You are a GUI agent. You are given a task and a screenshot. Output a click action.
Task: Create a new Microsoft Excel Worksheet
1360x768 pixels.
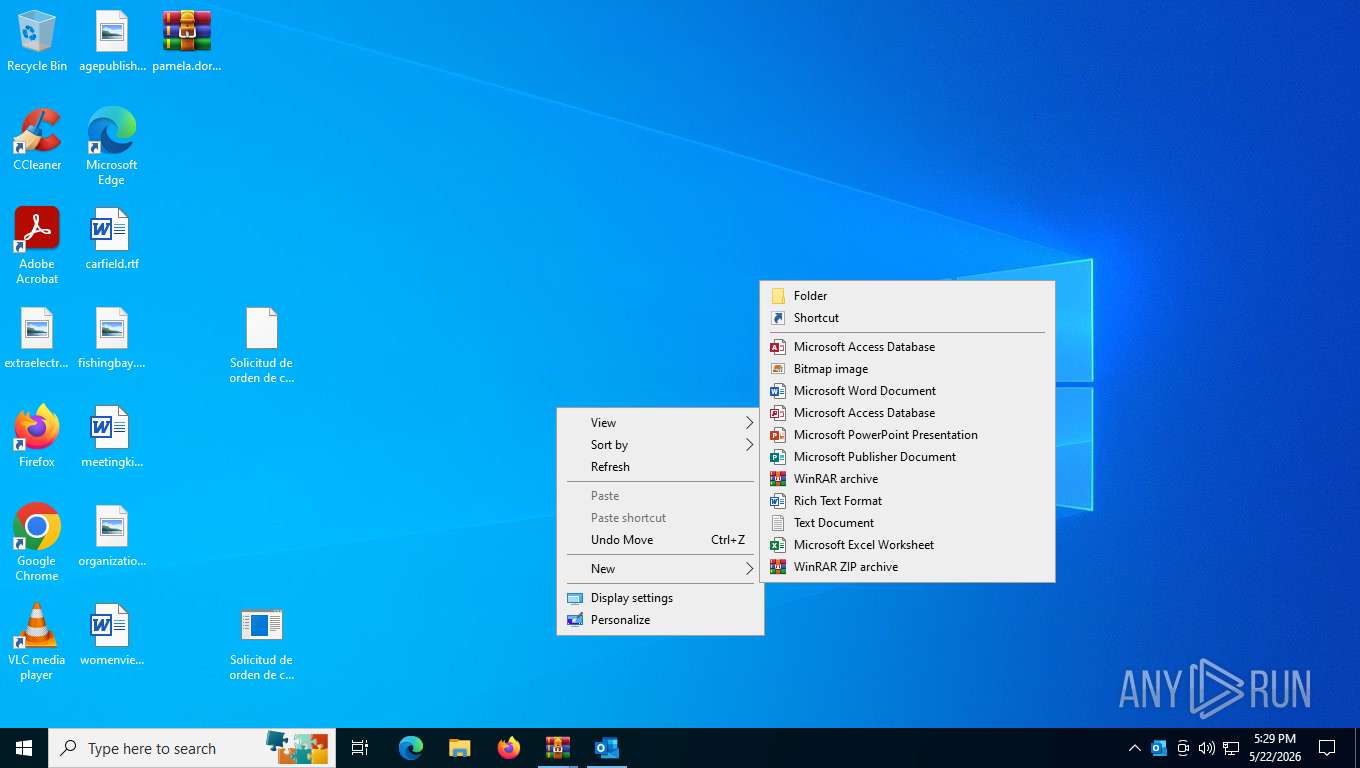tap(907, 545)
